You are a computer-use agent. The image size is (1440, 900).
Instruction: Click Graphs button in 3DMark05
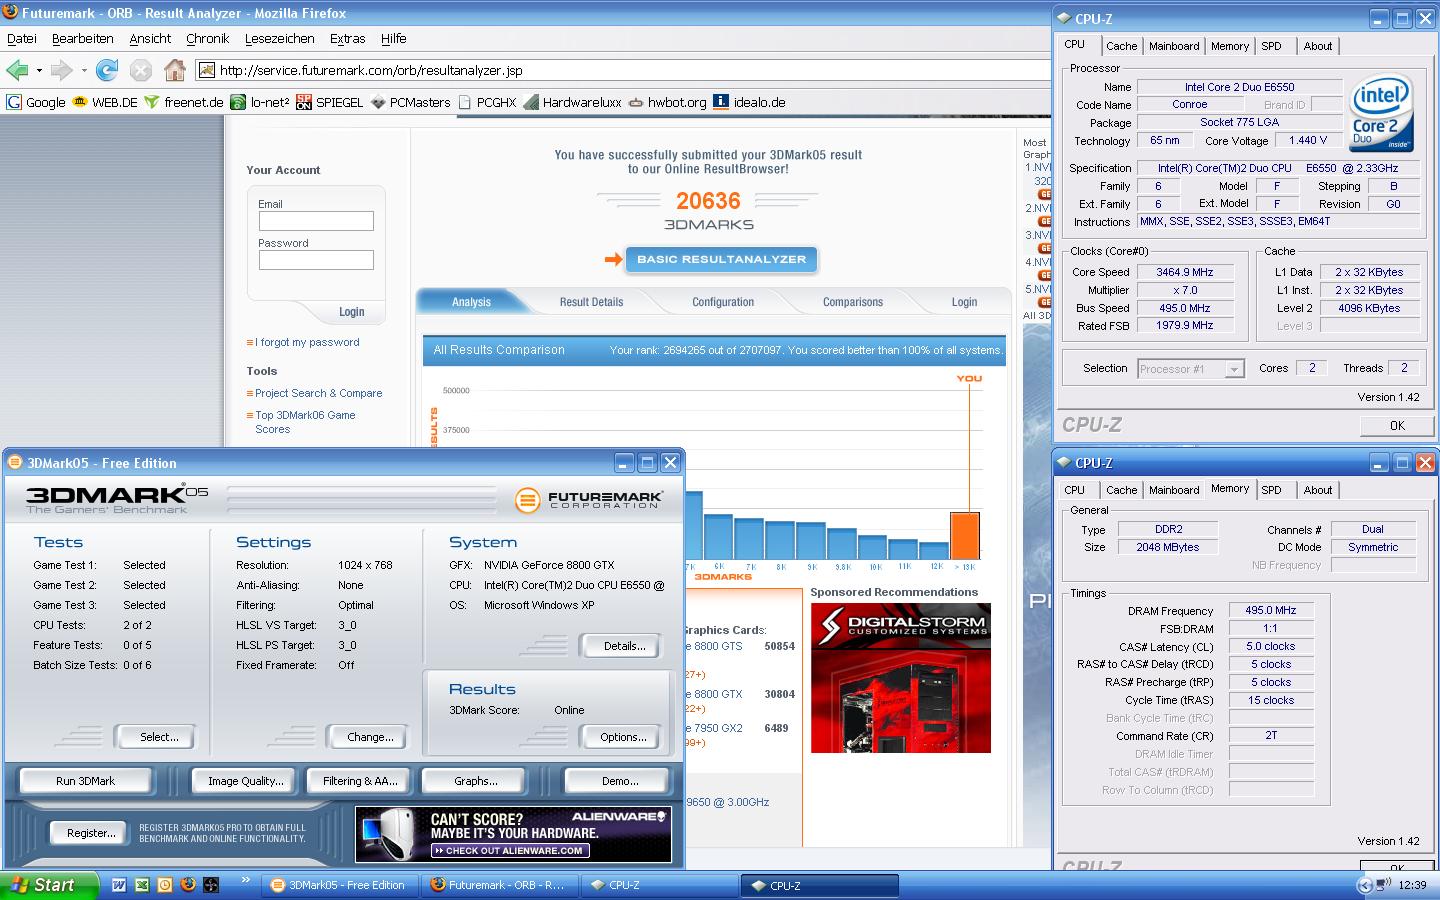point(475,781)
